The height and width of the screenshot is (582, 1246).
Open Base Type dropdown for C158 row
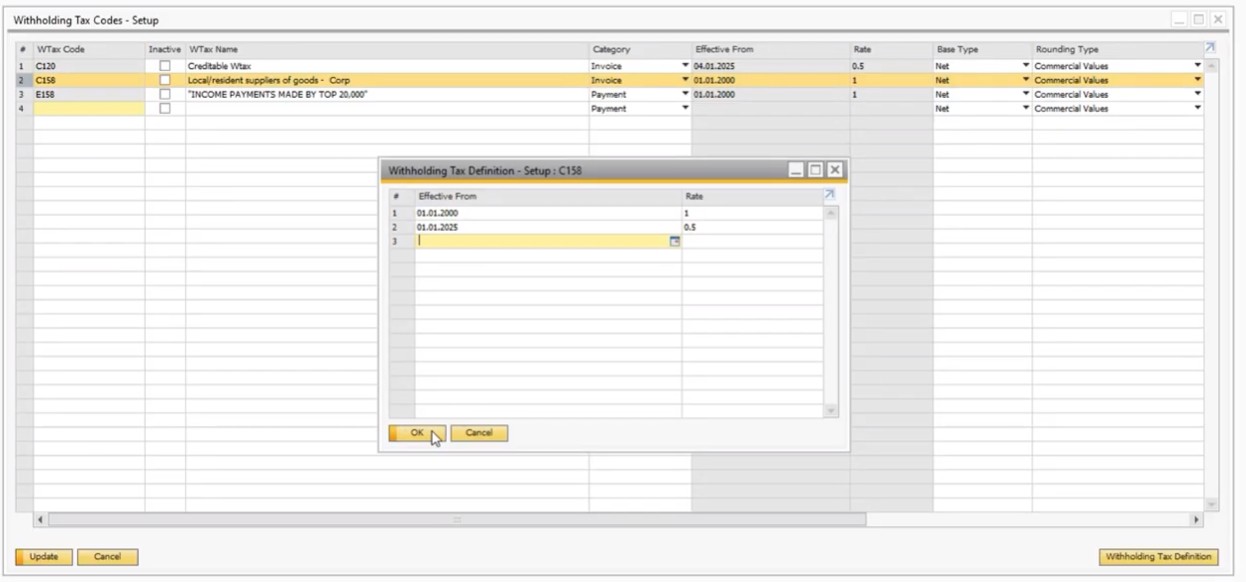1026,80
